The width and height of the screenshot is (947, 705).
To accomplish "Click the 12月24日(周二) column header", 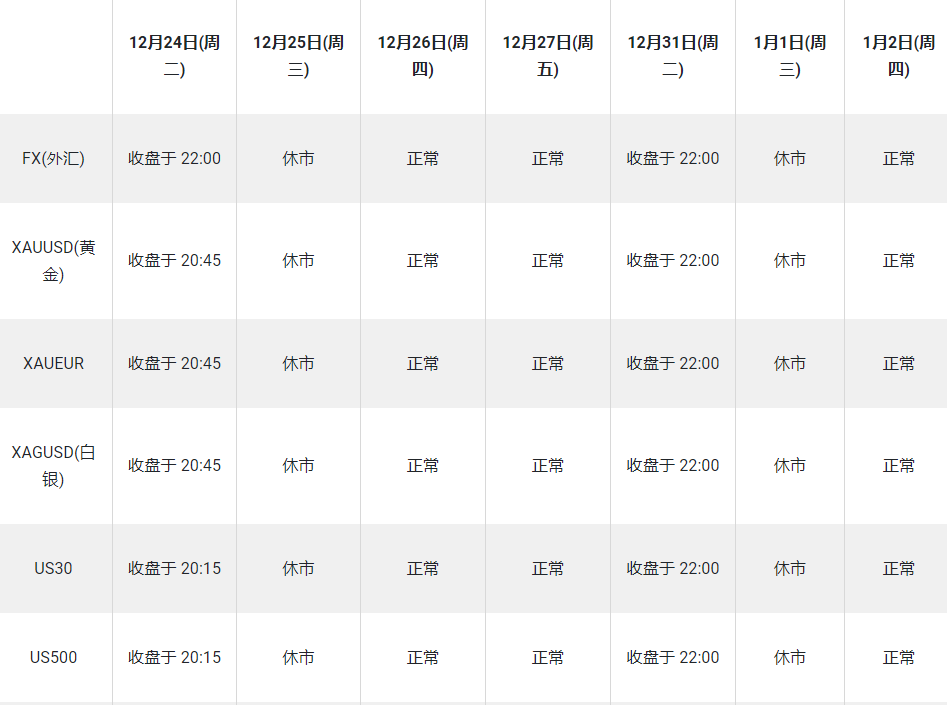I will (175, 56).
